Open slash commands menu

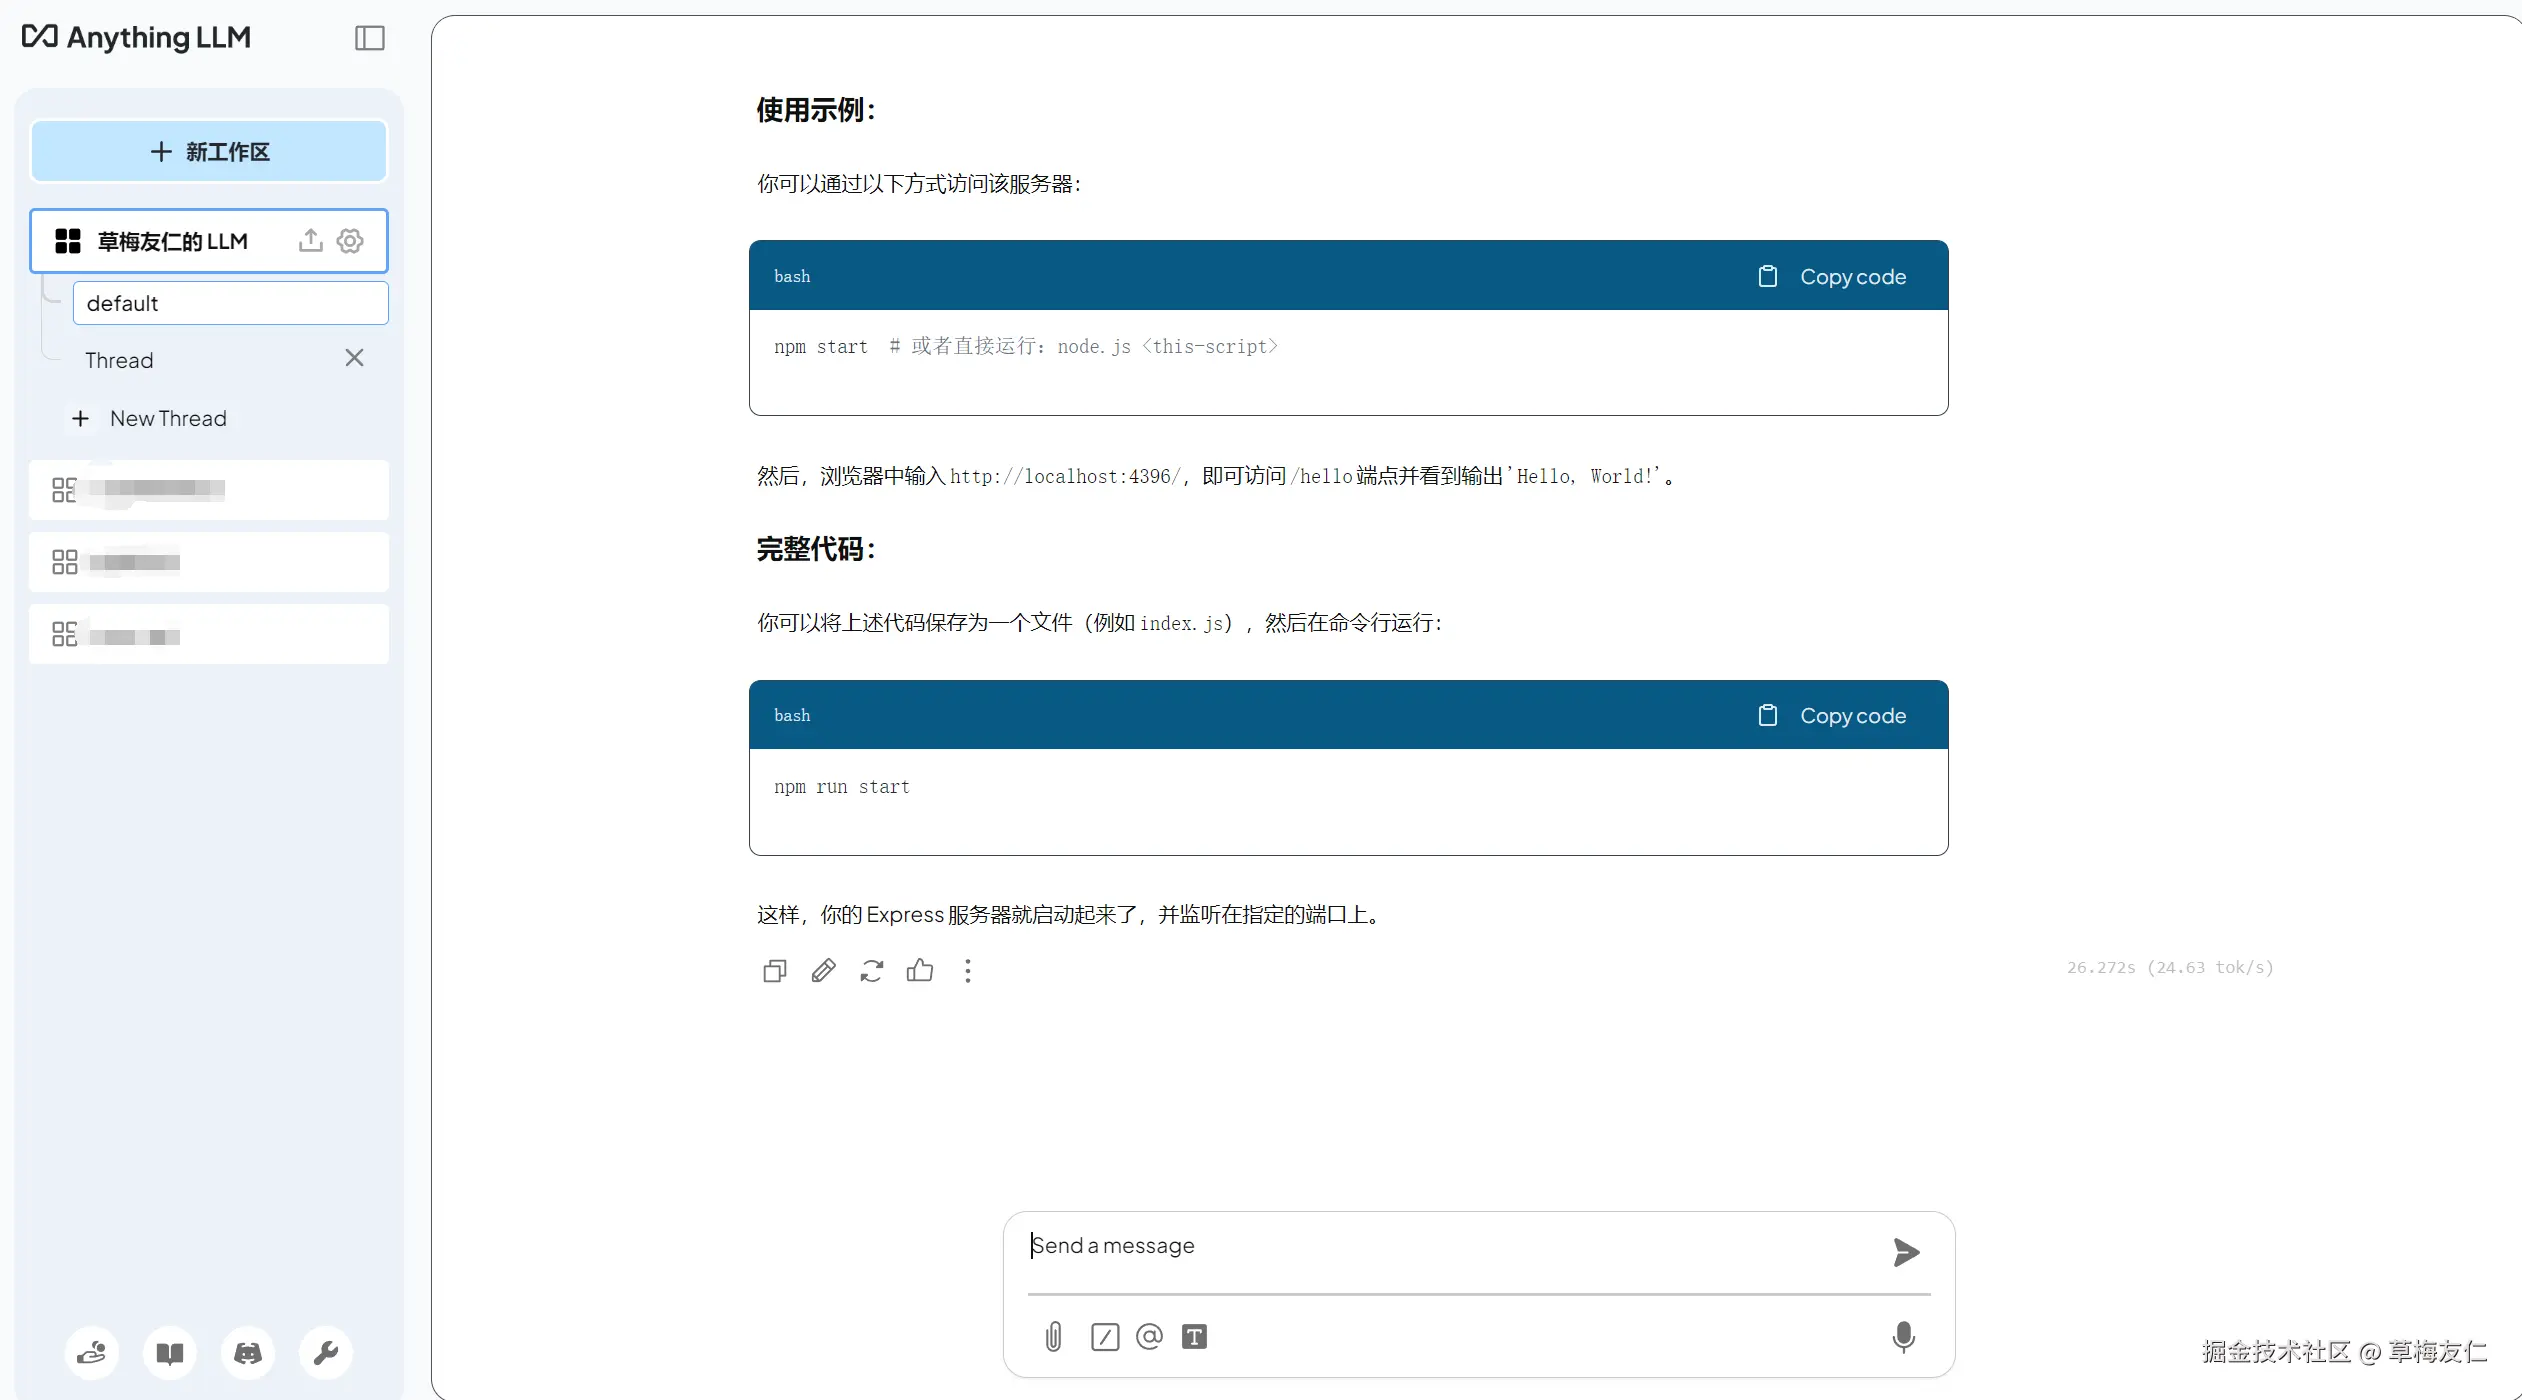tap(1105, 1337)
